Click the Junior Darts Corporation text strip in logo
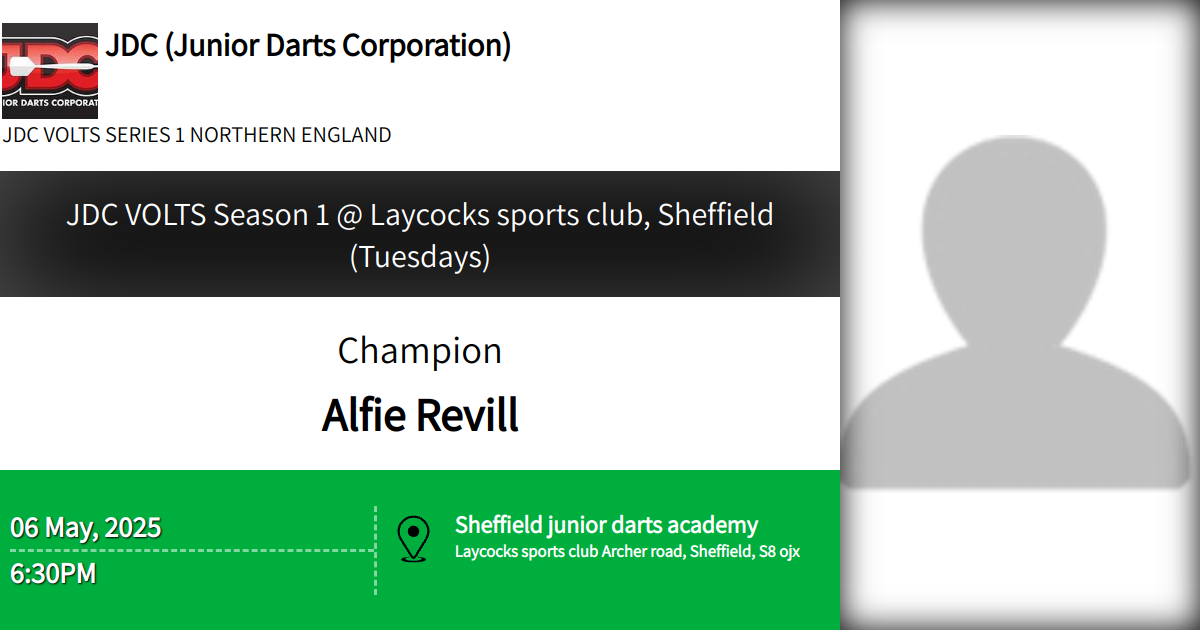The image size is (1200, 630). point(49,101)
